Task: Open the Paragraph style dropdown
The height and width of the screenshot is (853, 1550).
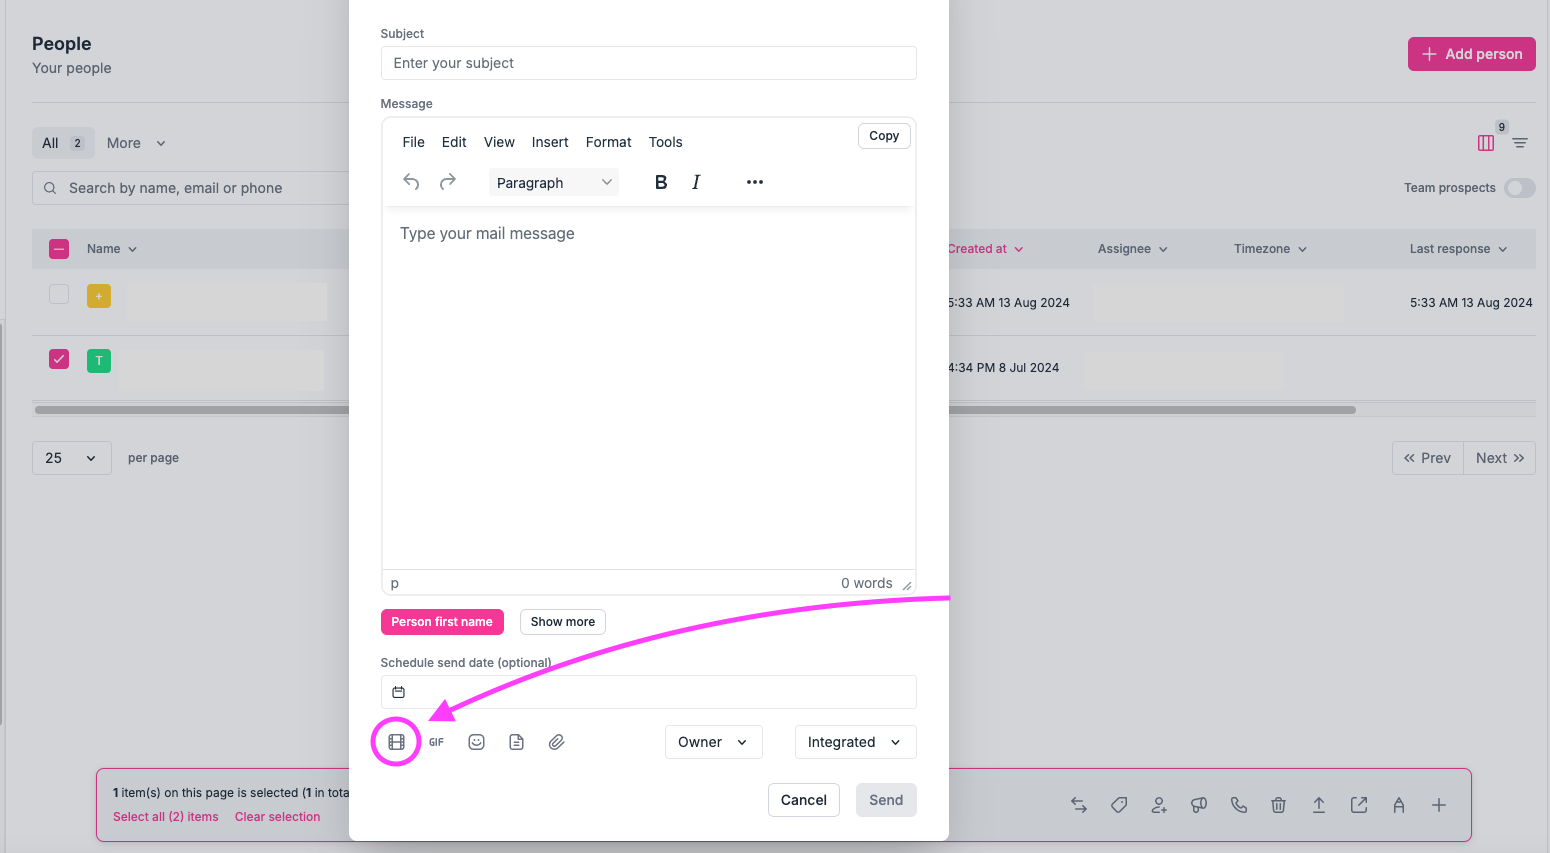Action: pos(553,183)
